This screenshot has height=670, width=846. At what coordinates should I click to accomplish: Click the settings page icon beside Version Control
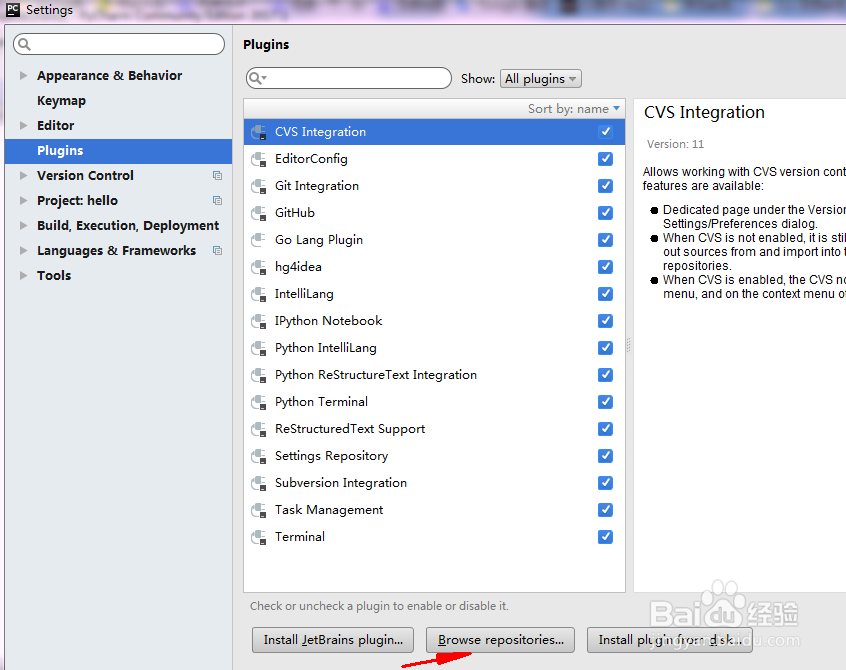(216, 175)
